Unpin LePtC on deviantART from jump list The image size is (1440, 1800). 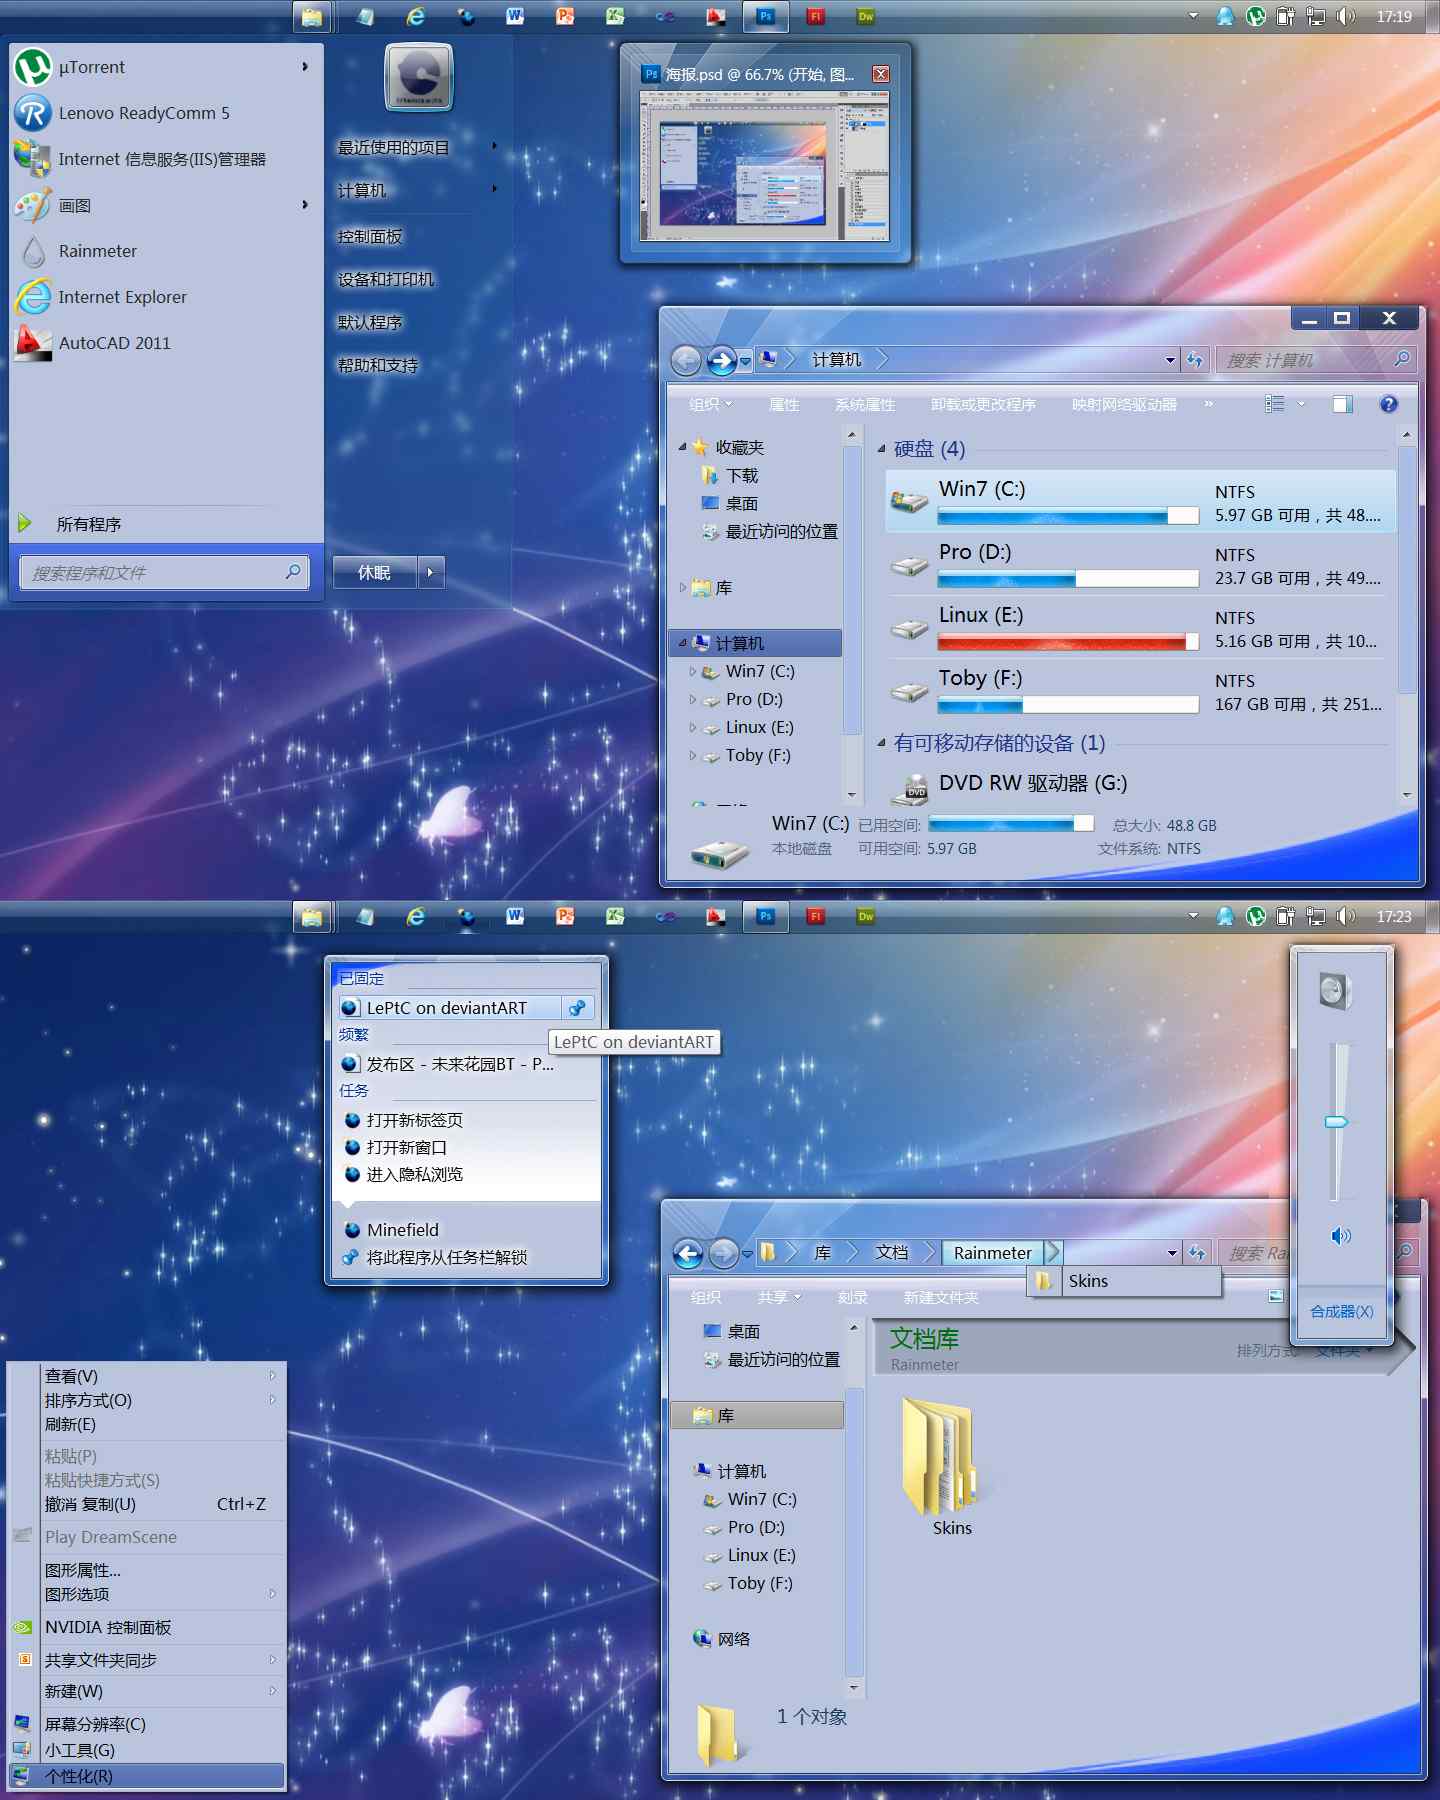(x=578, y=1008)
